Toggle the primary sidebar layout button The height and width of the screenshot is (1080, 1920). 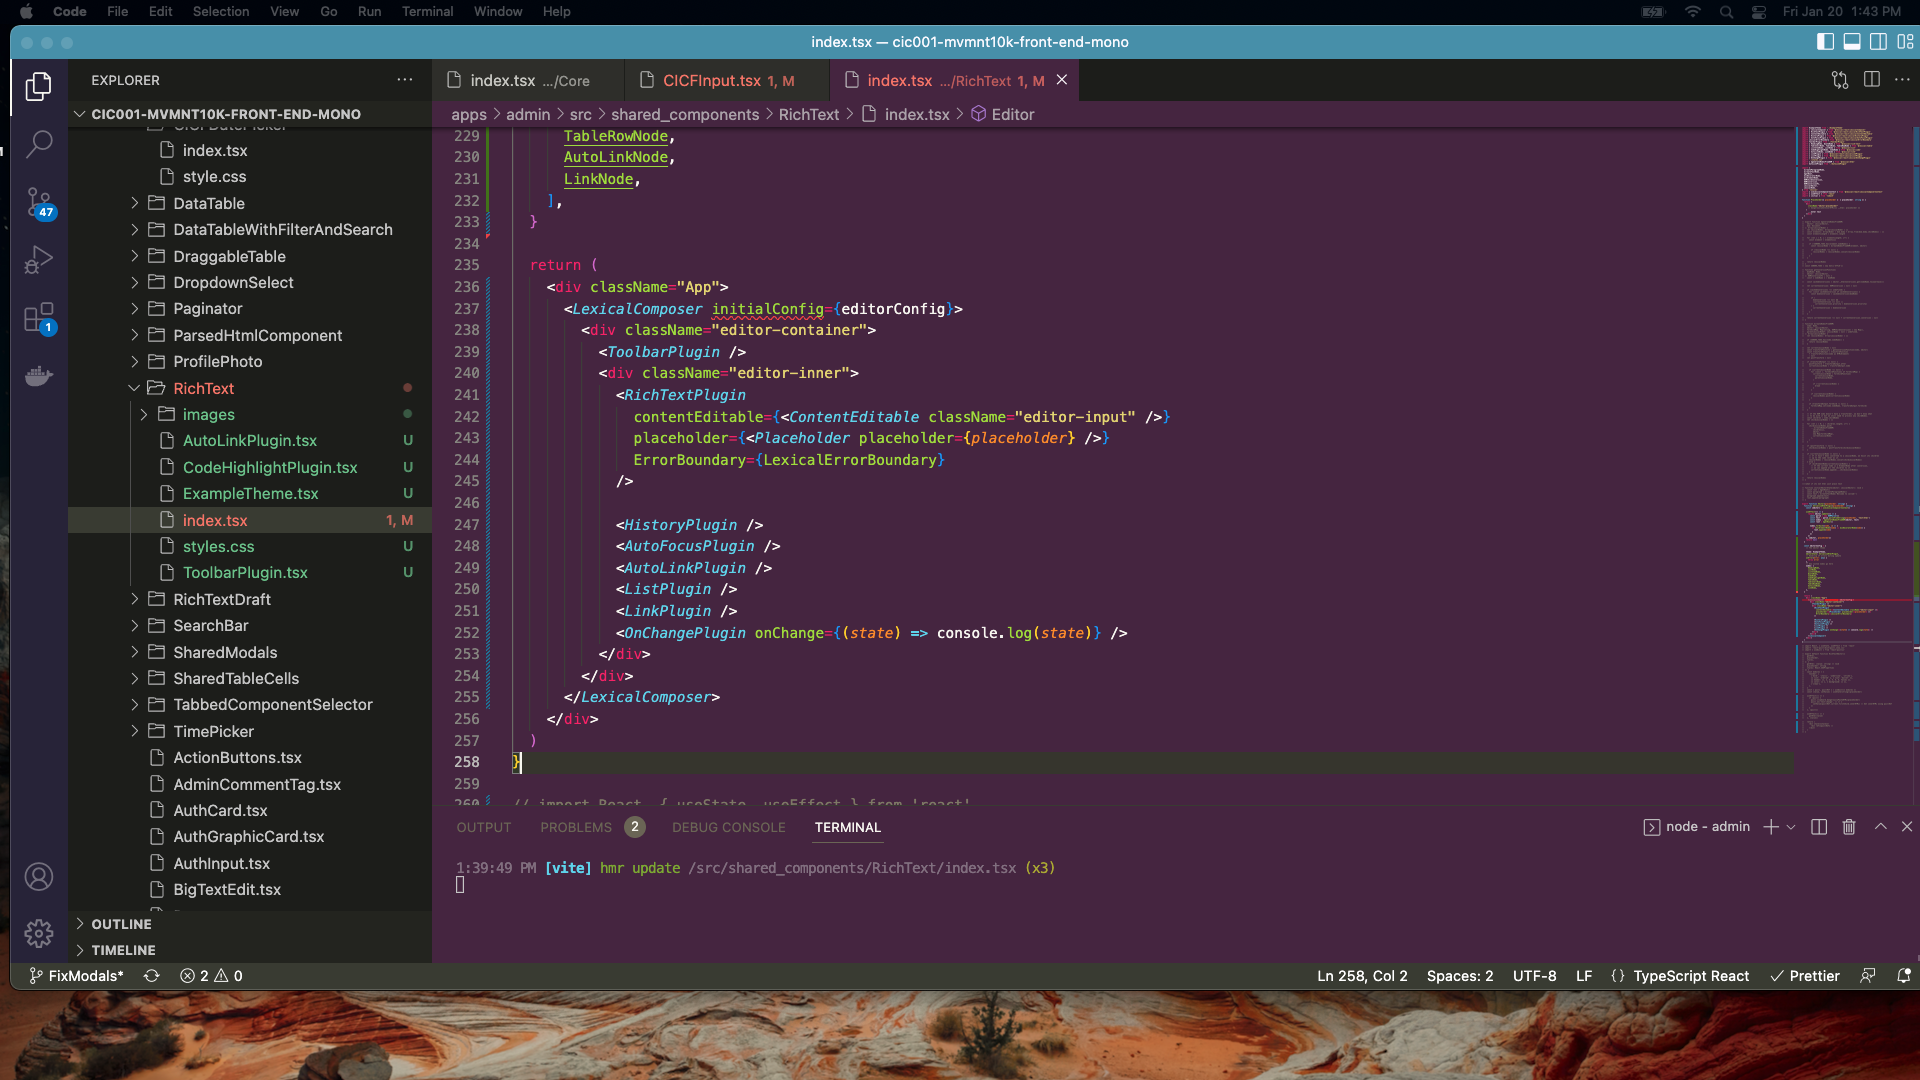tap(1825, 42)
